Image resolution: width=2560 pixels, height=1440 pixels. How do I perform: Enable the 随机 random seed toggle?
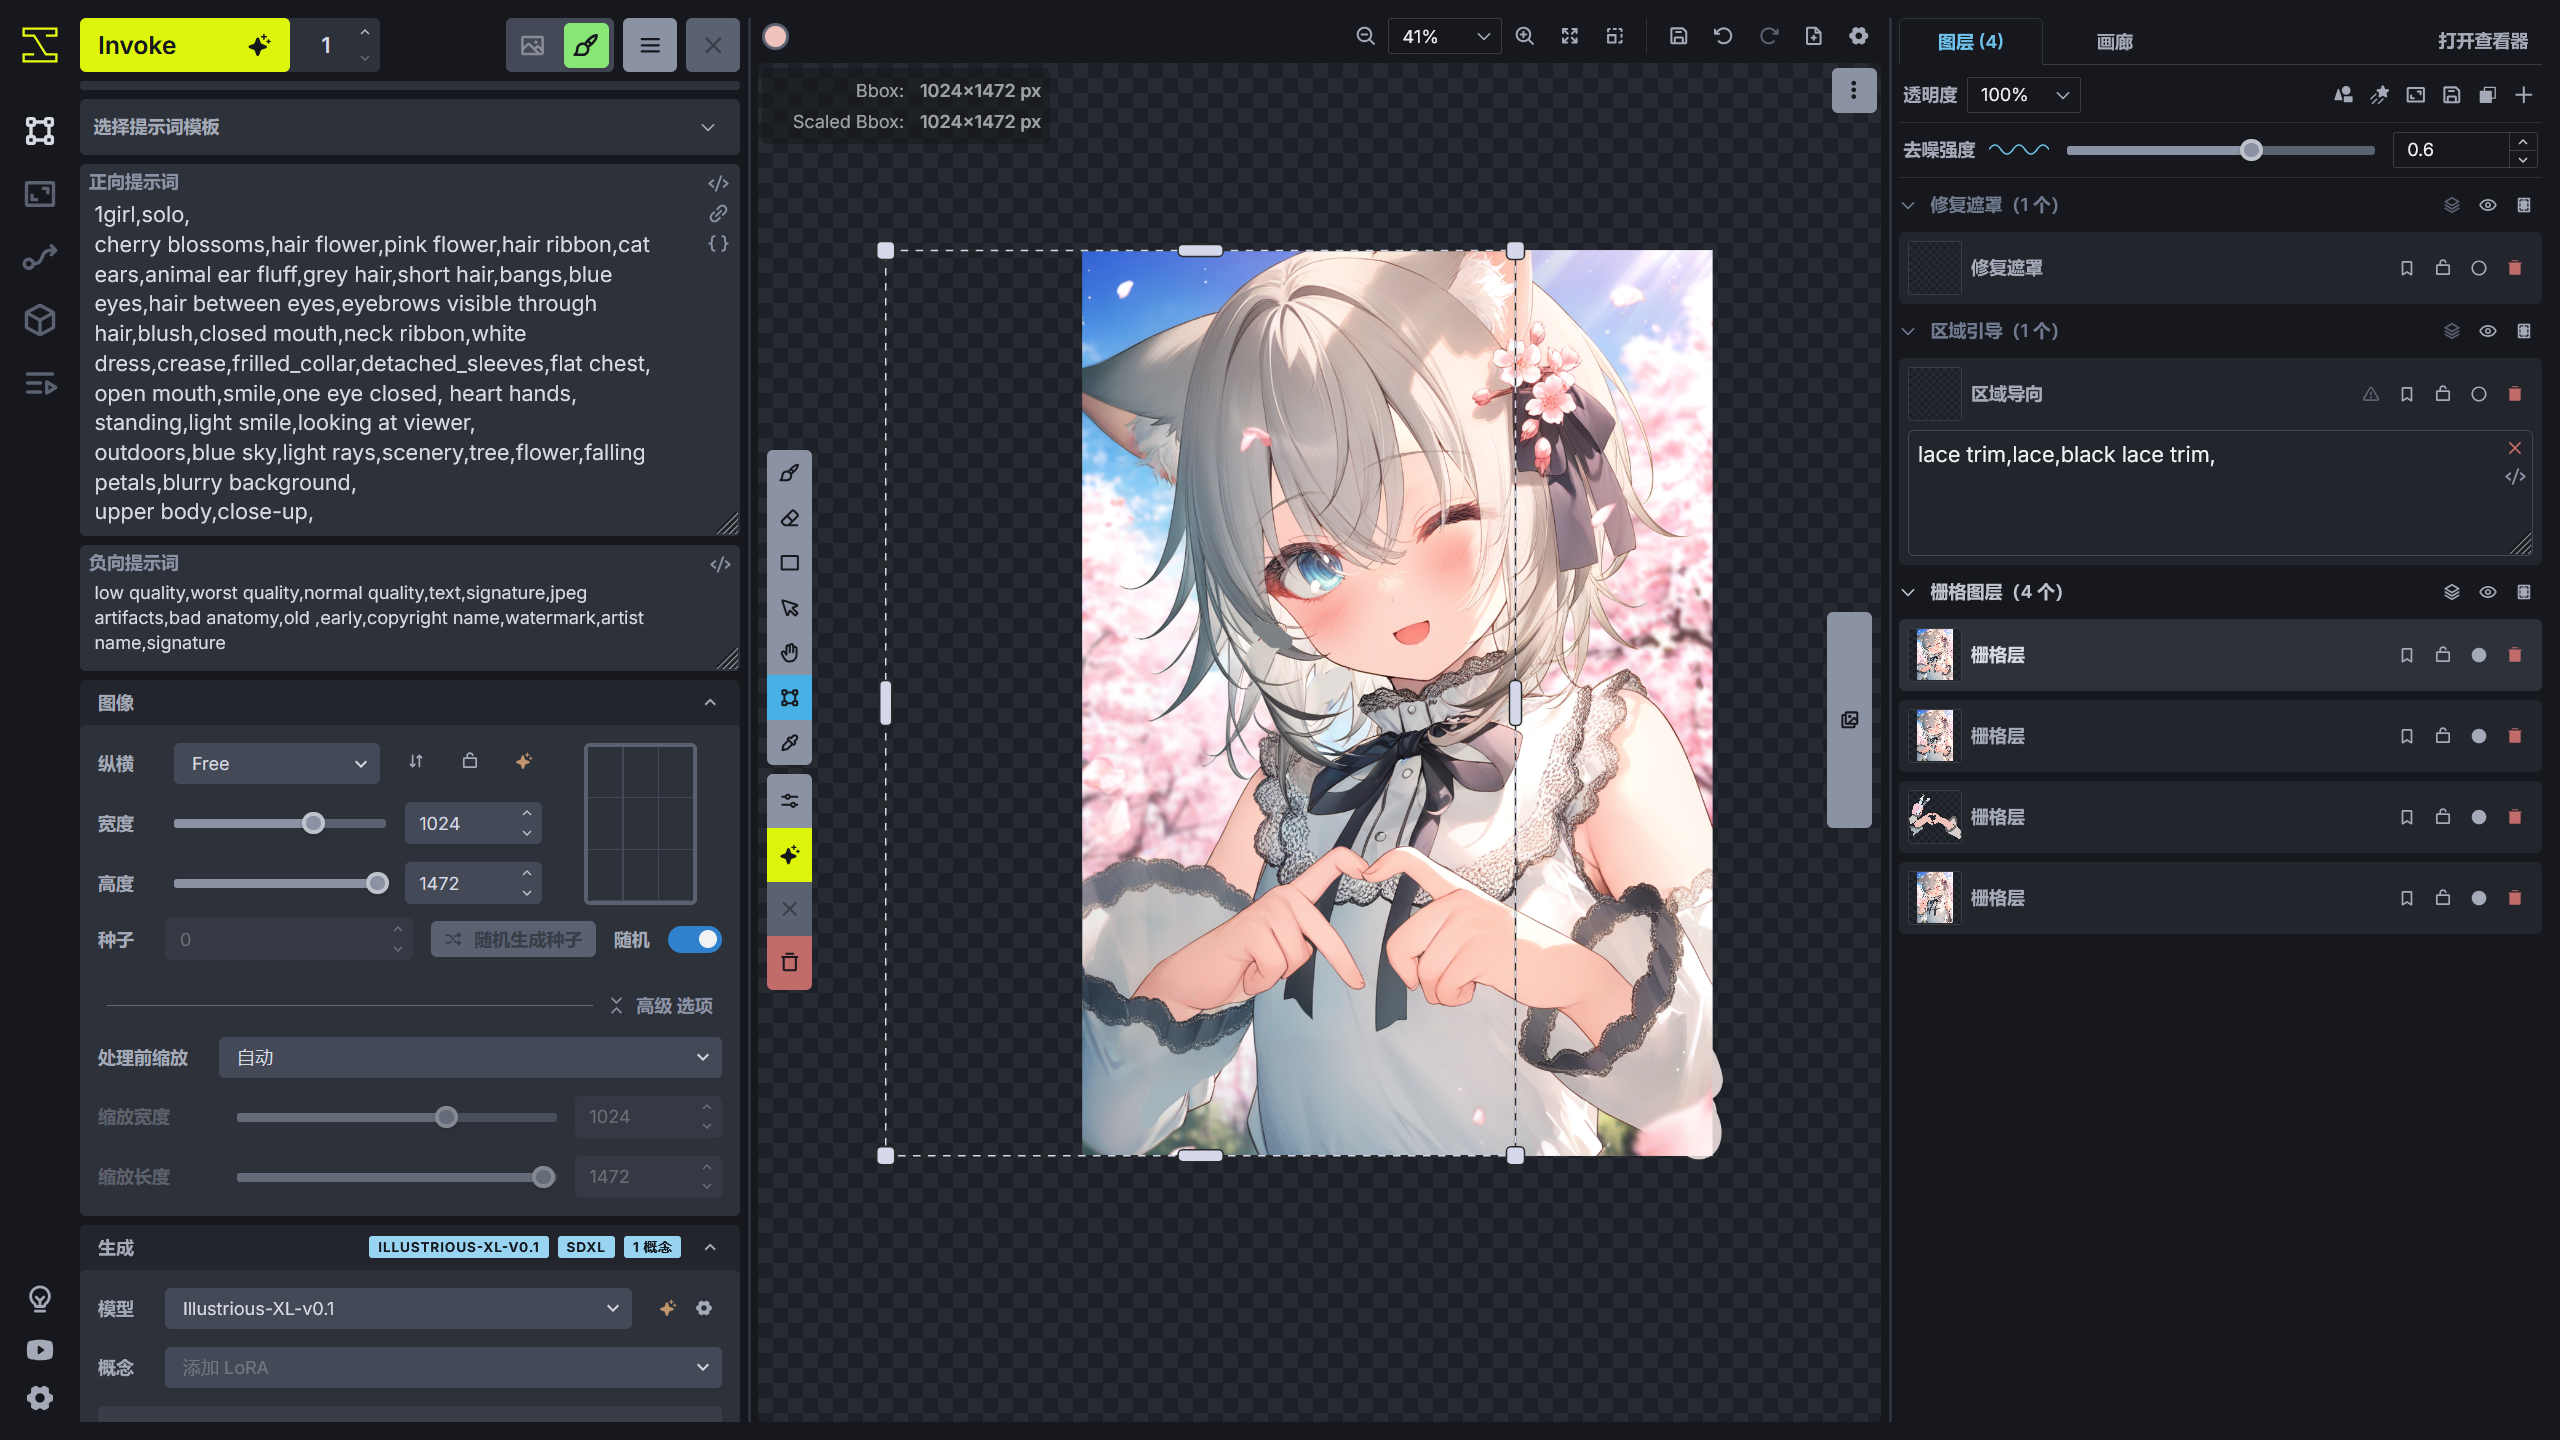[x=695, y=939]
